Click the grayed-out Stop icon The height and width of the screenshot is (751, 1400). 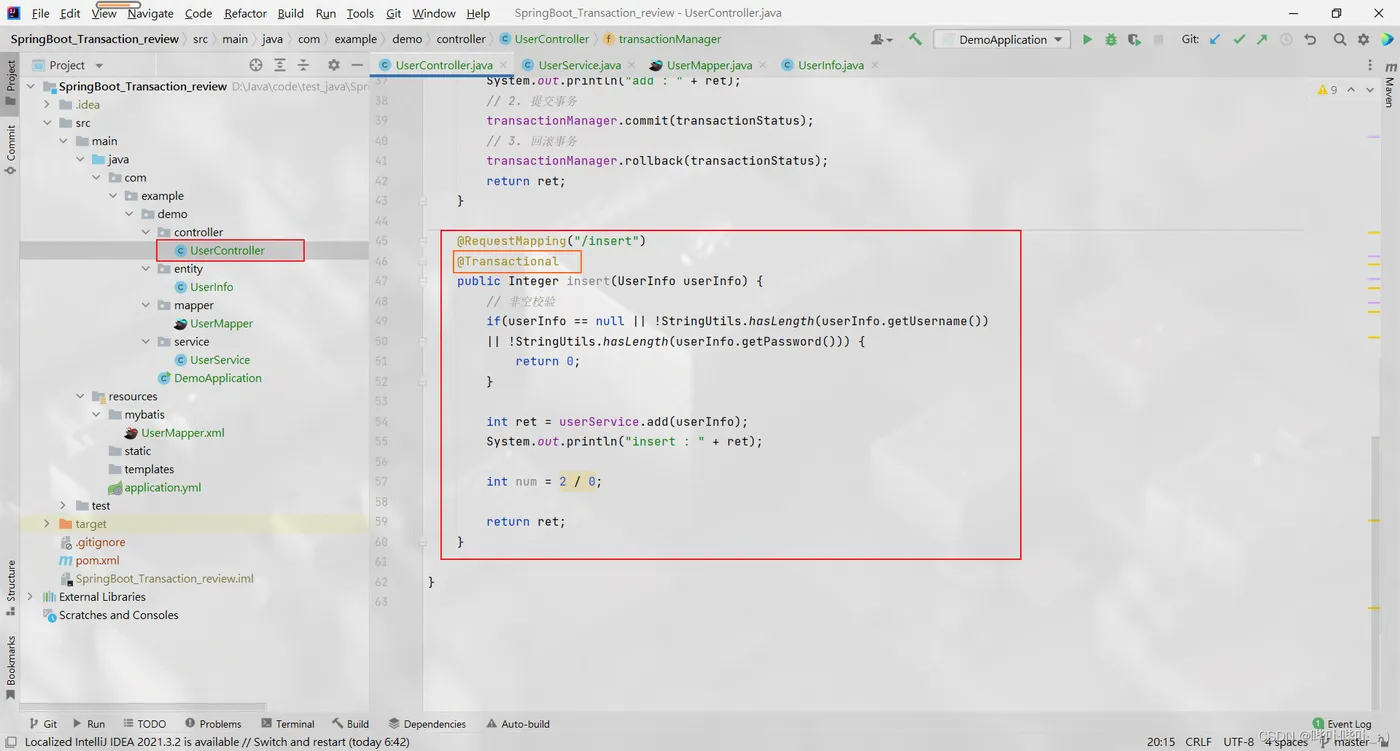(x=1158, y=40)
